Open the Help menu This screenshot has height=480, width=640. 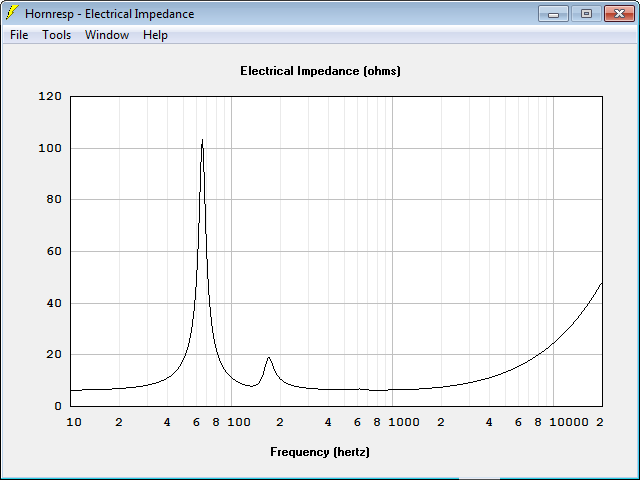click(155, 35)
